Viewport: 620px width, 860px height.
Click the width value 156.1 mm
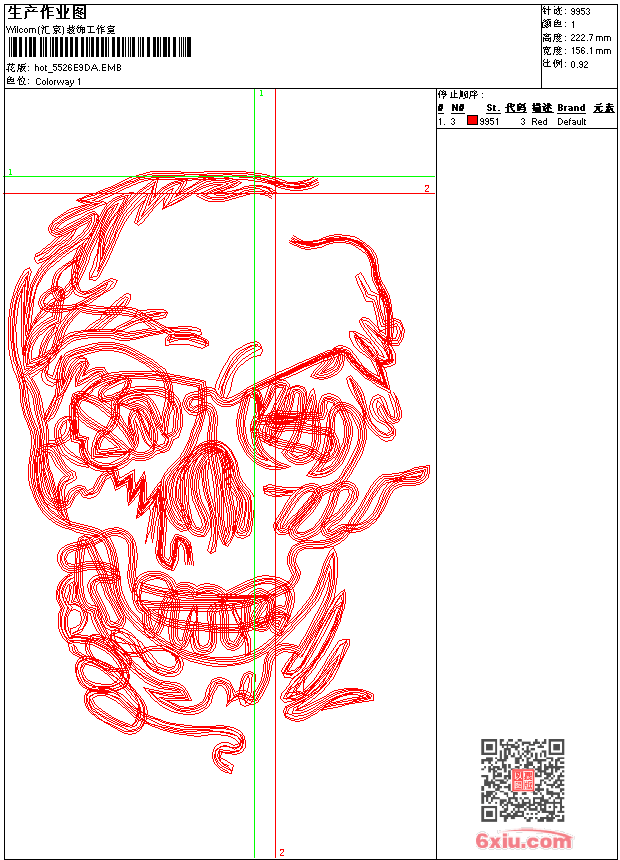pyautogui.click(x=590, y=50)
